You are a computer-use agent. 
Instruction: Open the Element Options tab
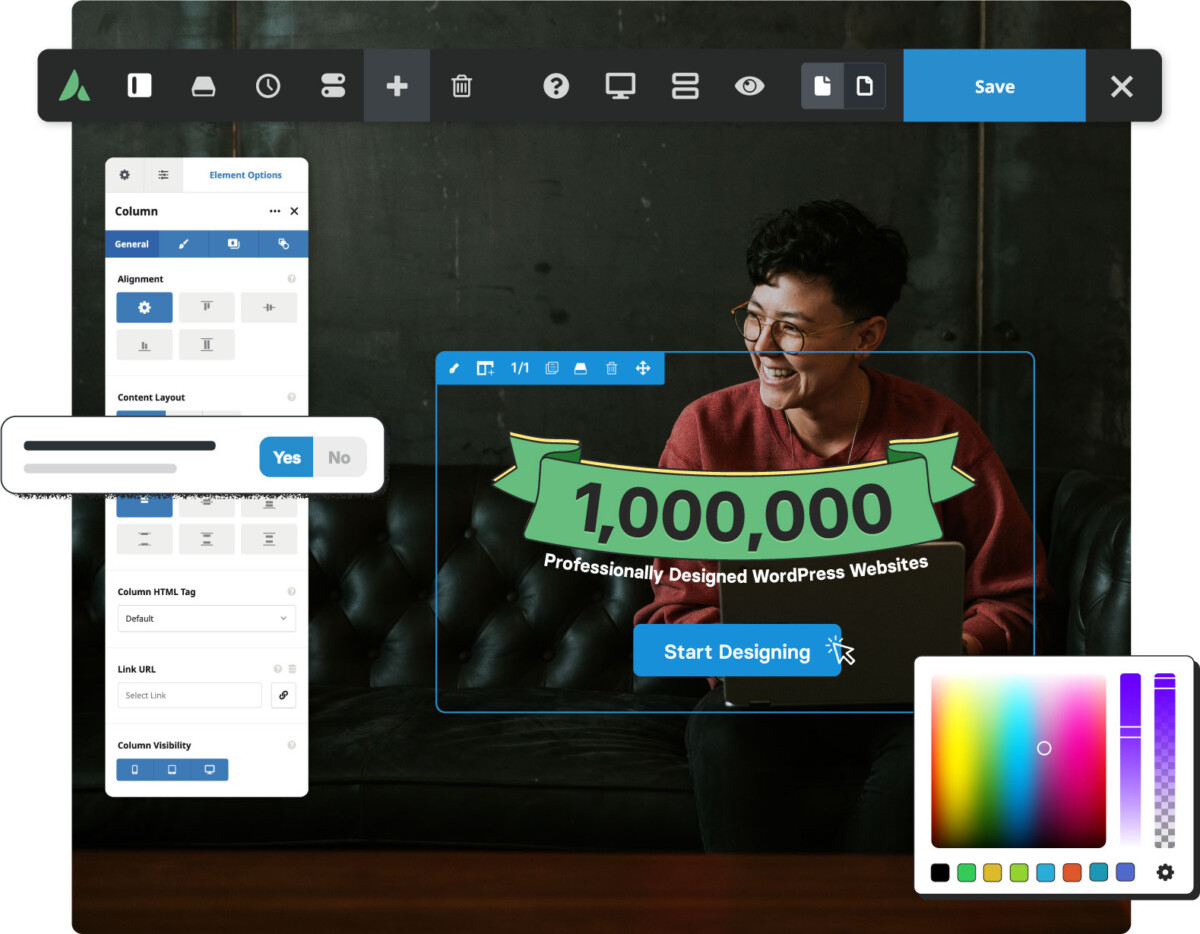(245, 175)
